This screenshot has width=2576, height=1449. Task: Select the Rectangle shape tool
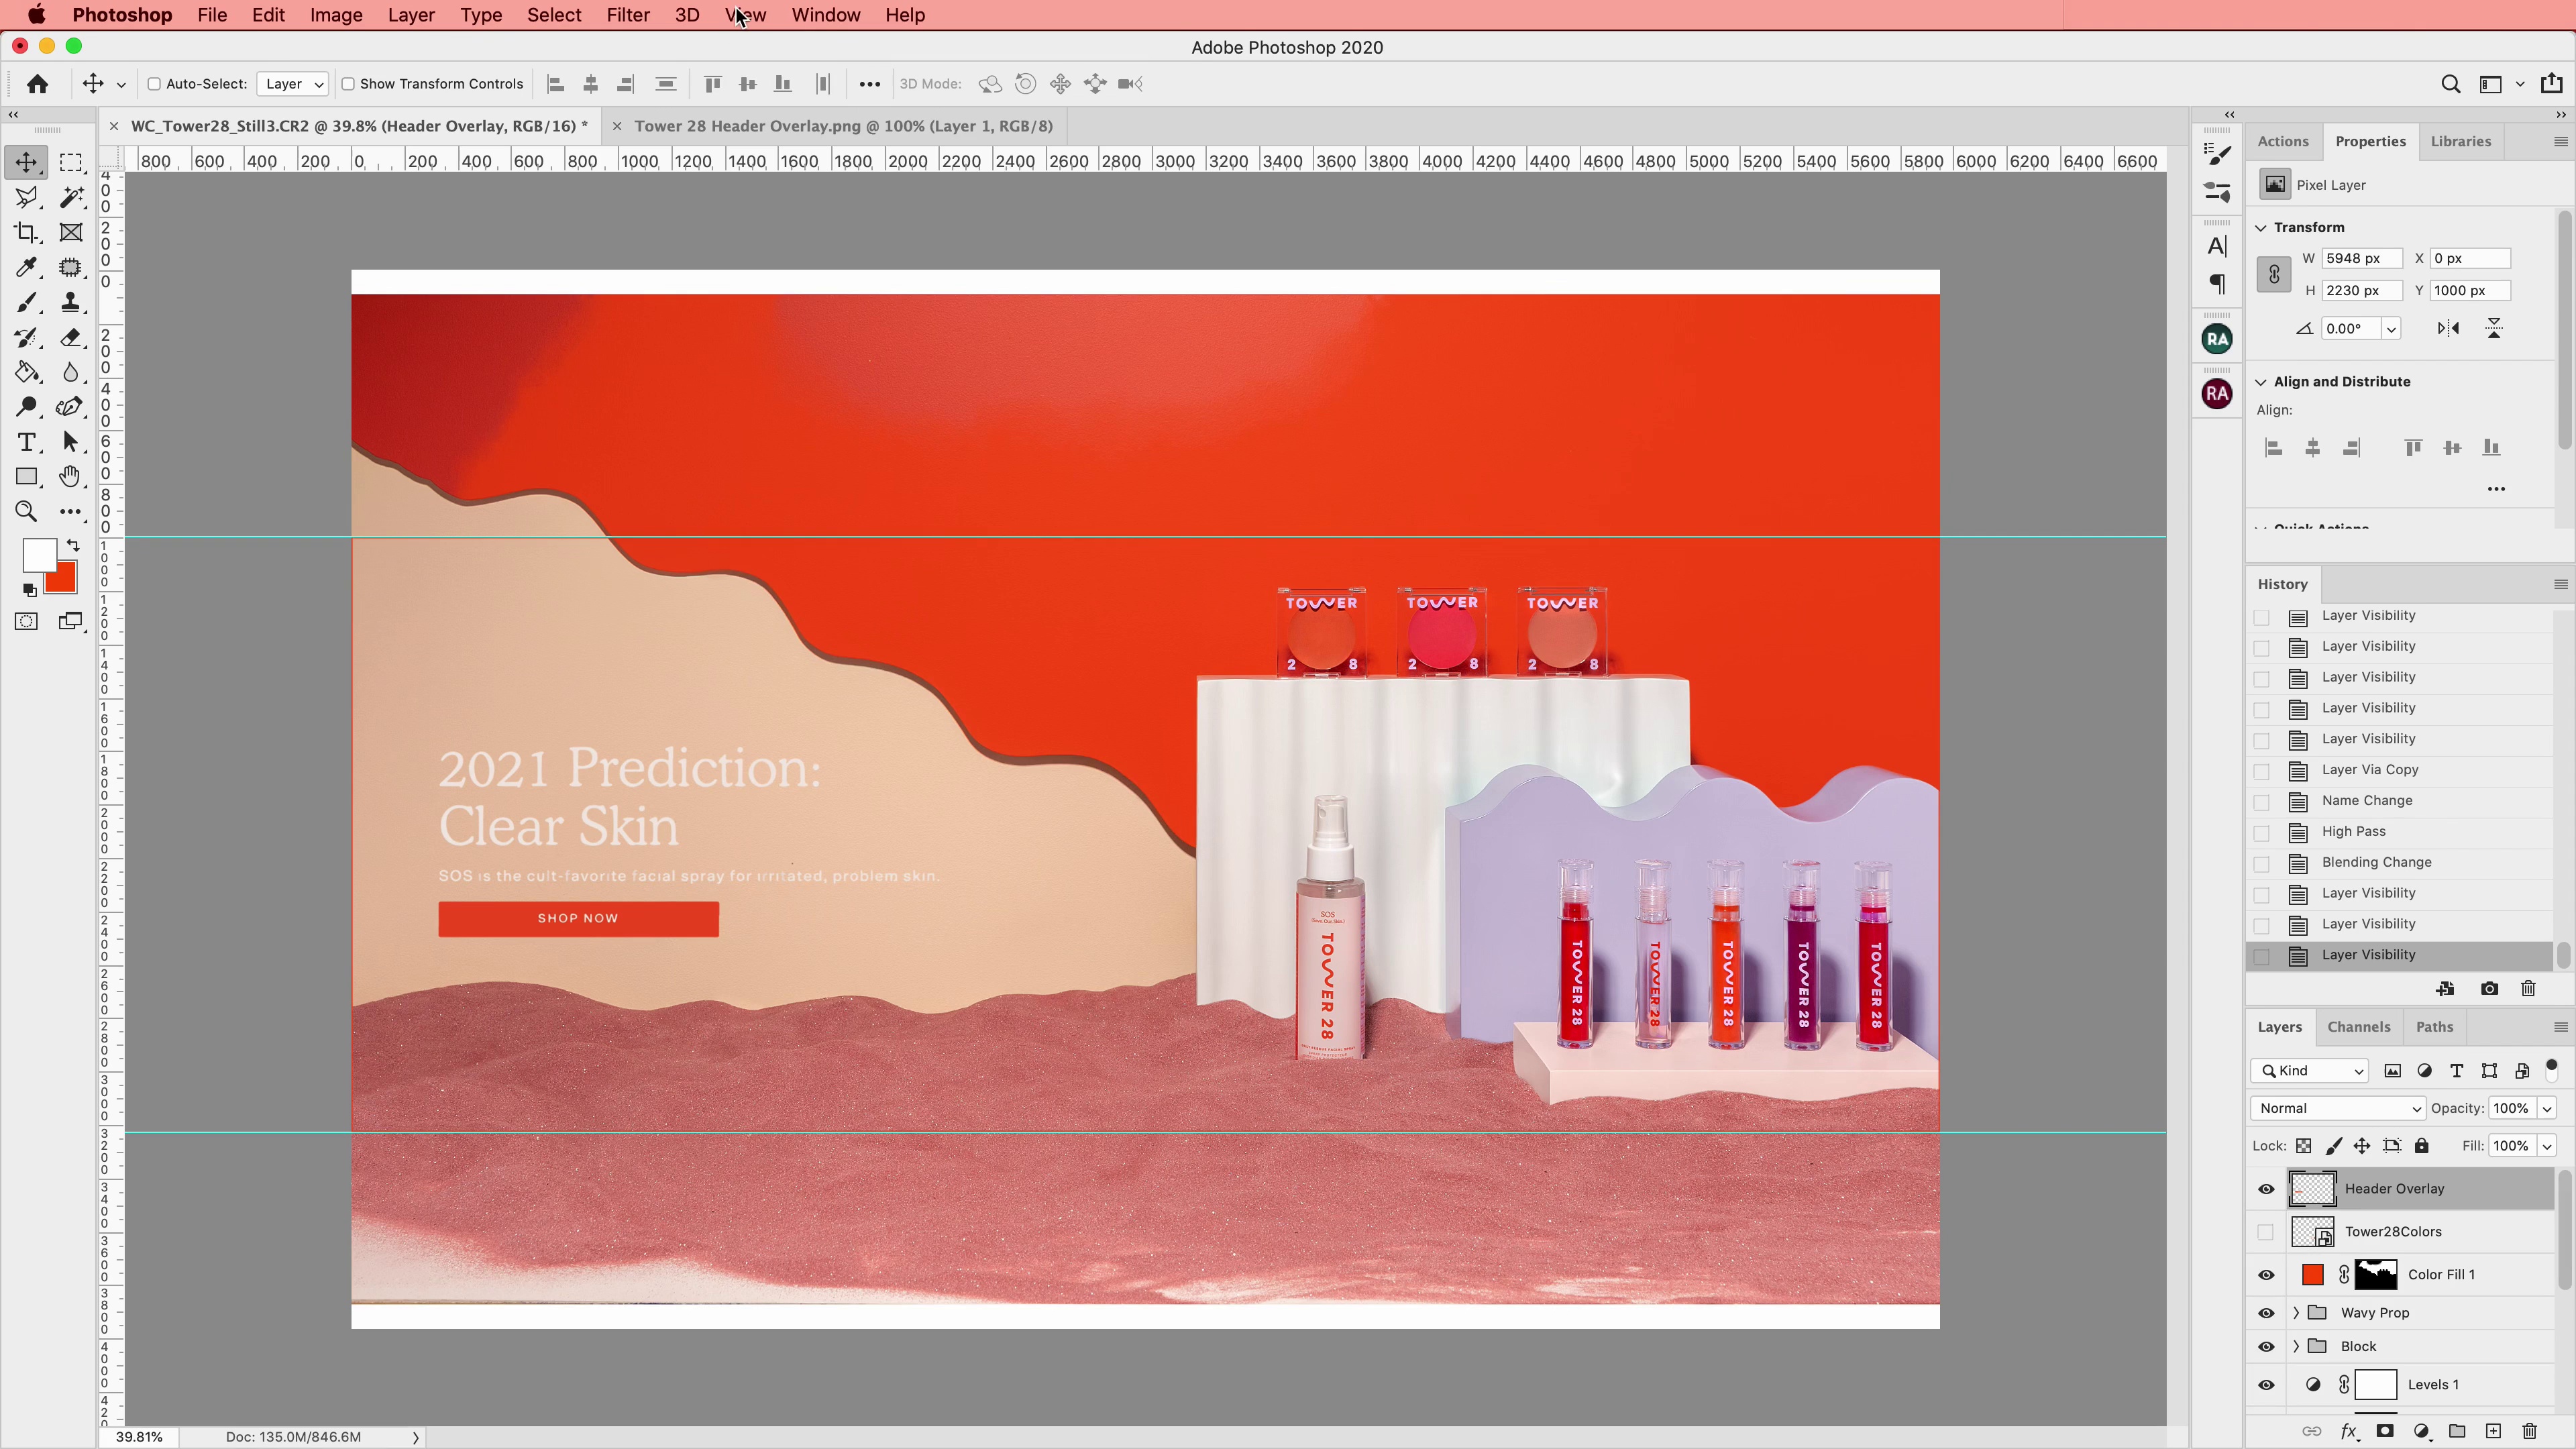coord(27,477)
